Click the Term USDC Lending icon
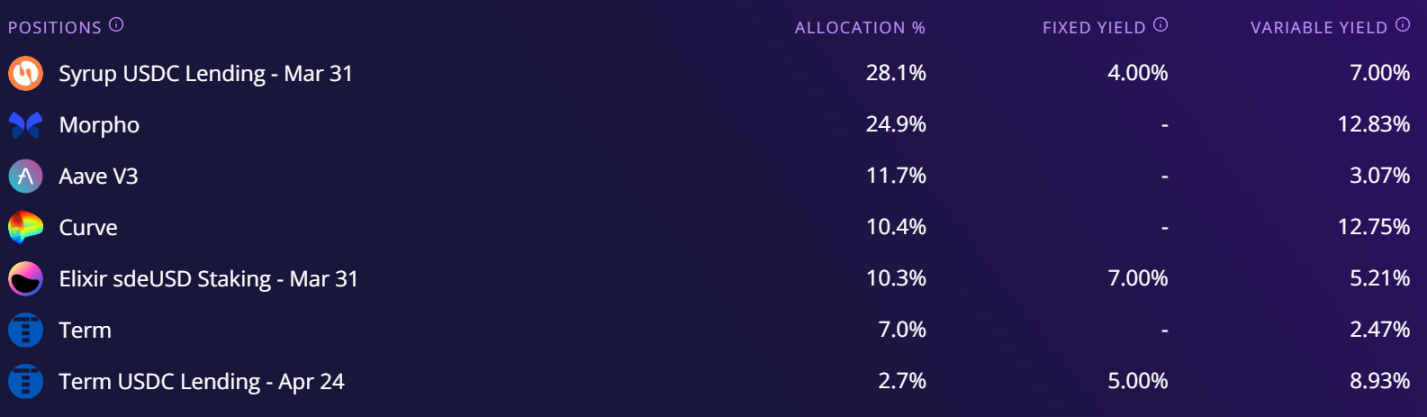 tap(25, 381)
